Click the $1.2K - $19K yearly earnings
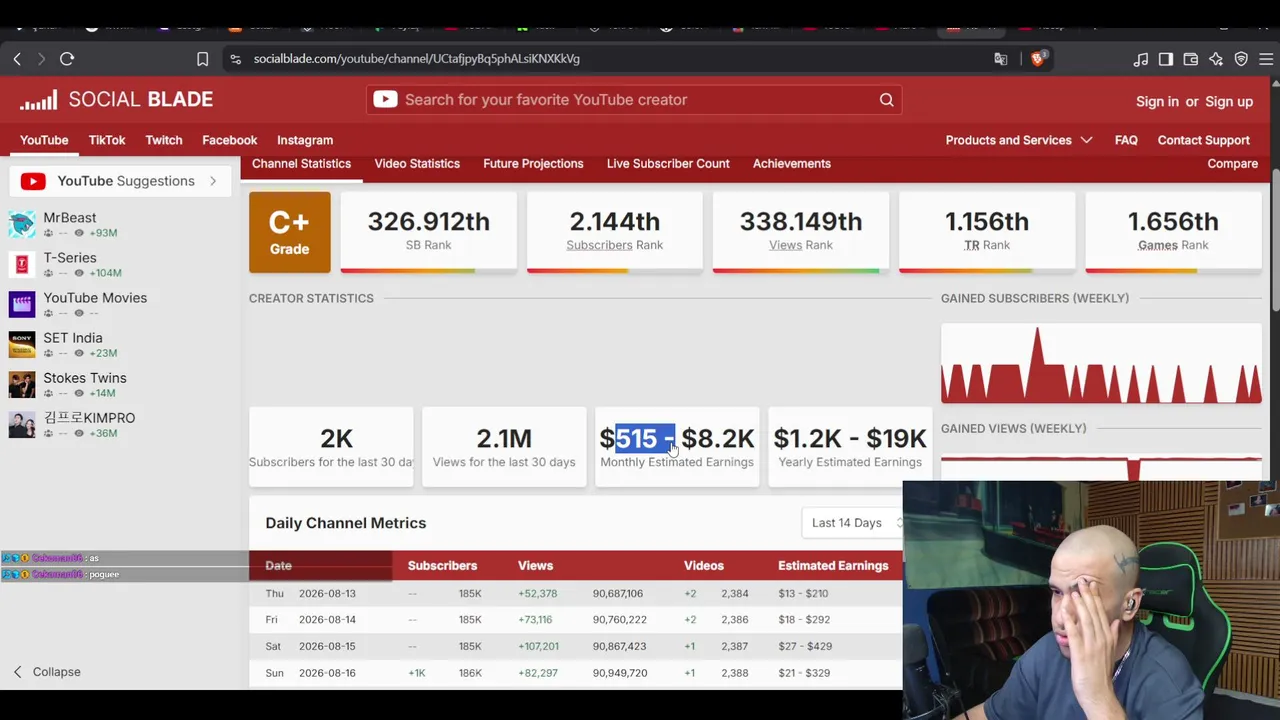Viewport: 1280px width, 720px height. click(850, 438)
